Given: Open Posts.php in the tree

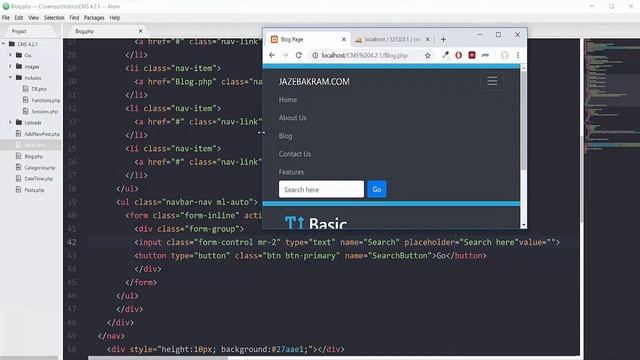Looking at the screenshot, I should (34, 190).
